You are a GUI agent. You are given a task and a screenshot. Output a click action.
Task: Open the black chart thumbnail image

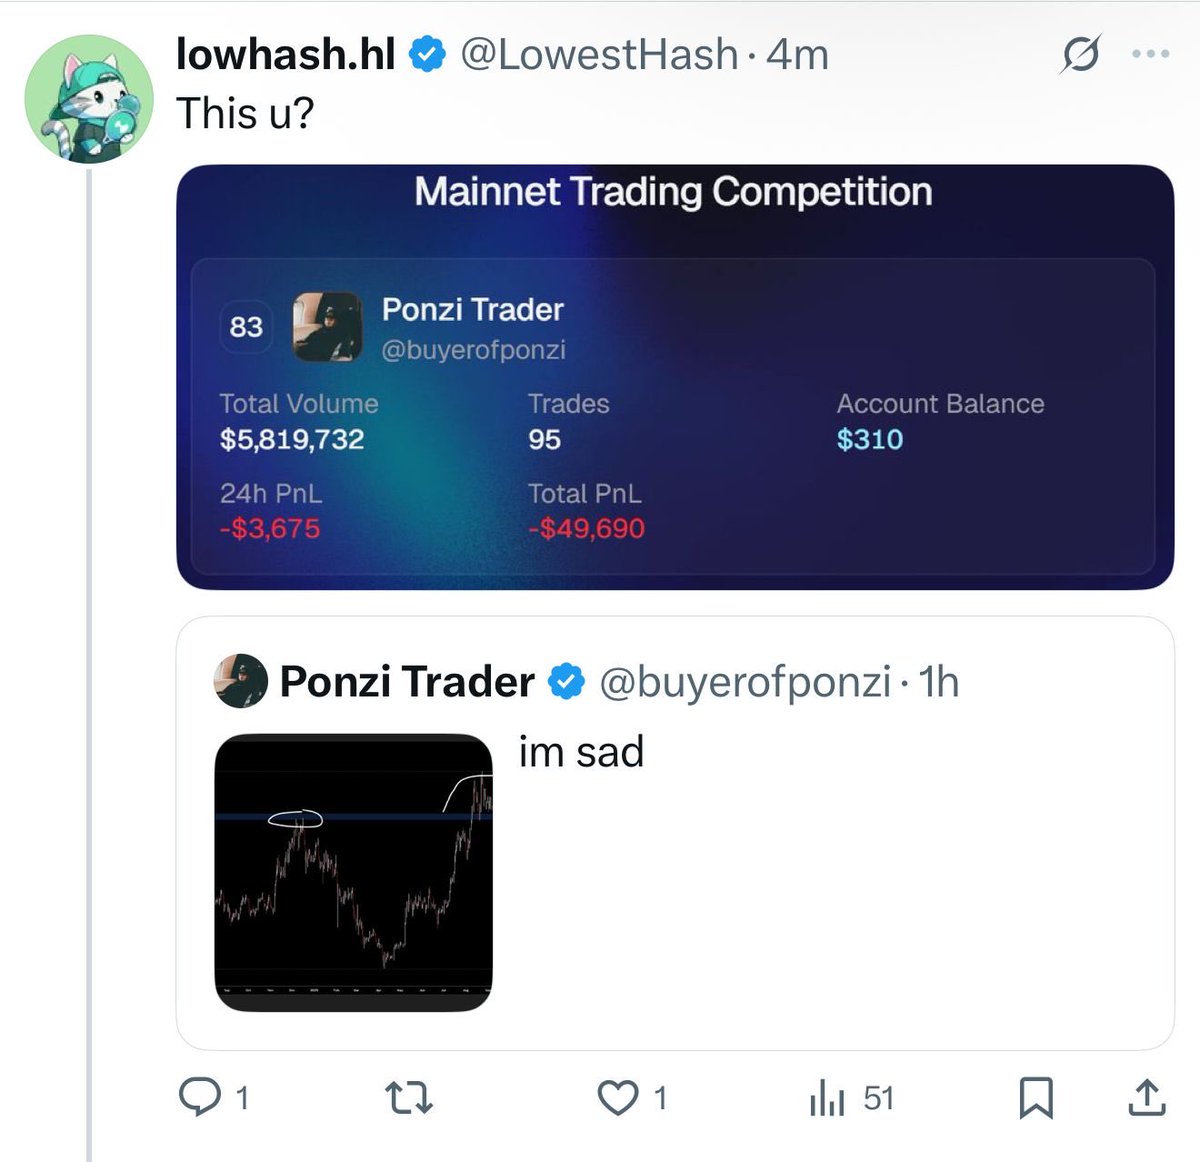354,872
